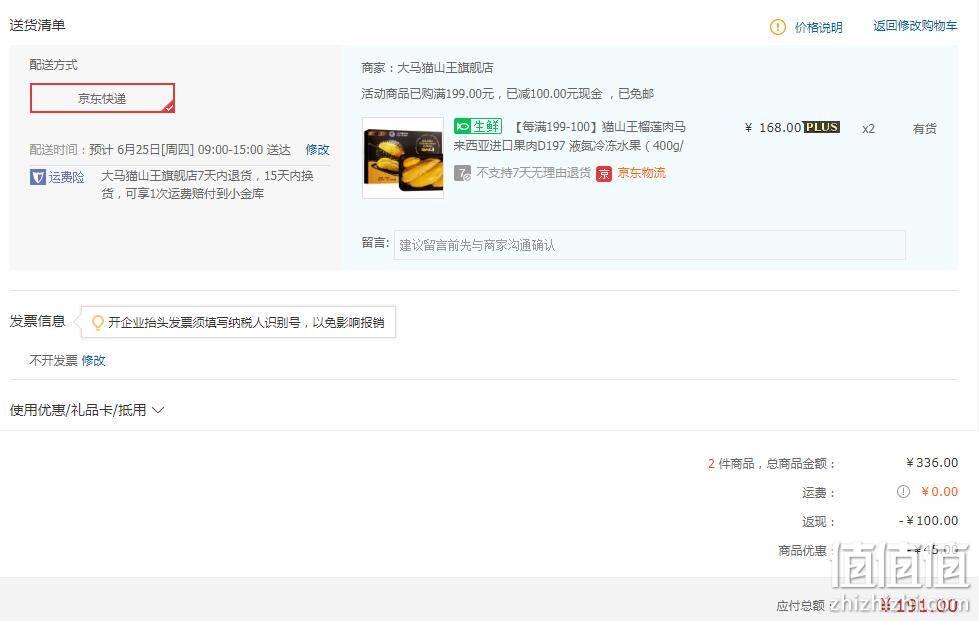Modify invoice info next to 不开发票
Viewport: 979px width, 621px height.
[x=93, y=361]
